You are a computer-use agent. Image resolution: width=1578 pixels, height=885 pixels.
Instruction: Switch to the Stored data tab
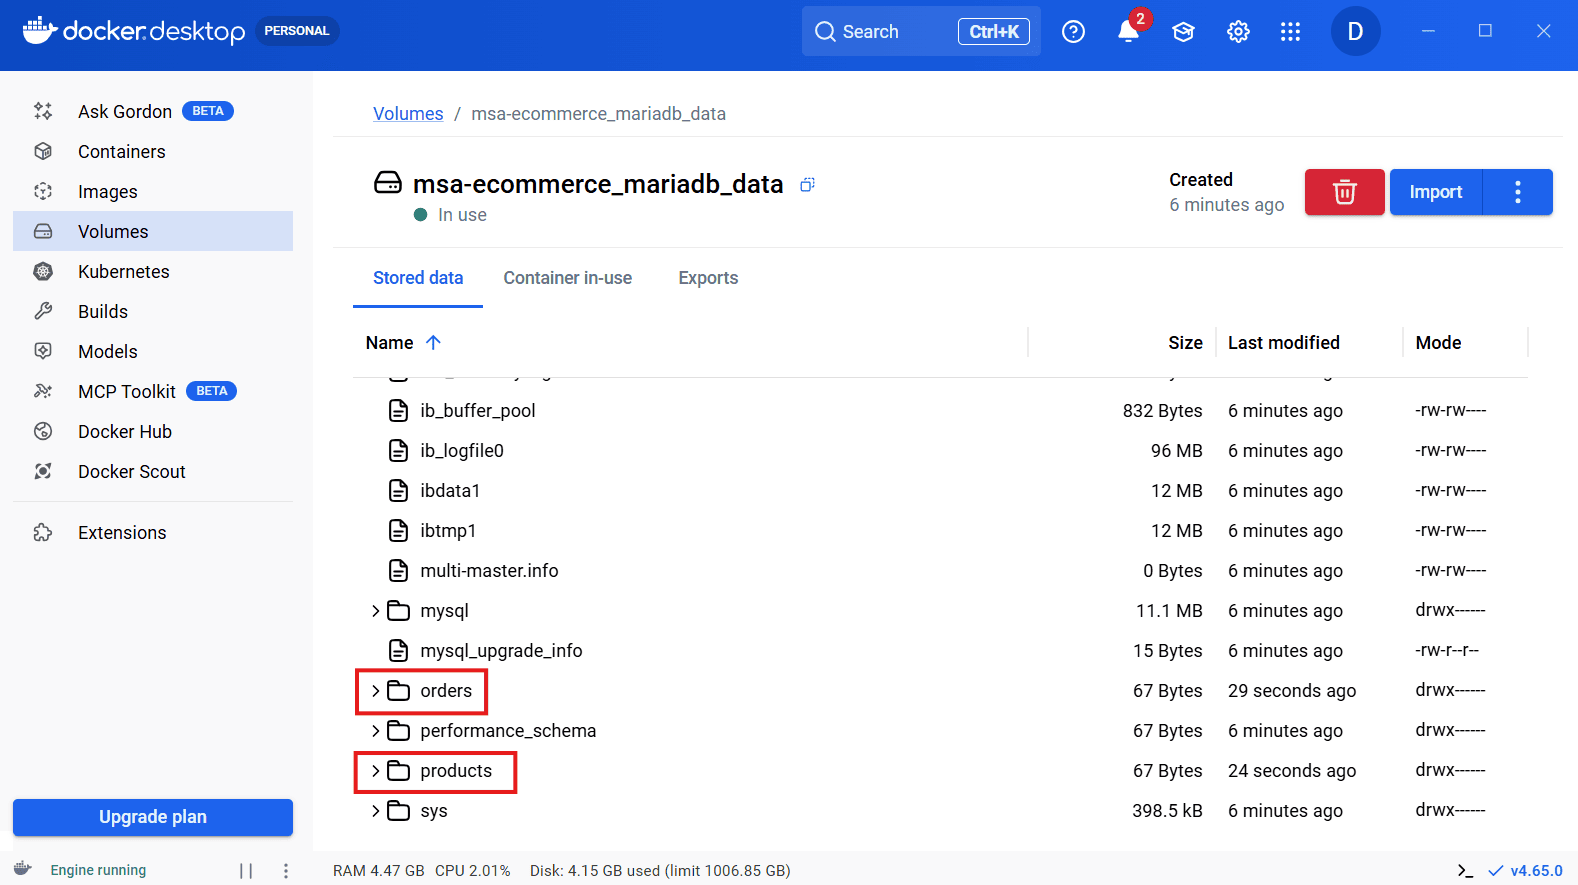418,278
